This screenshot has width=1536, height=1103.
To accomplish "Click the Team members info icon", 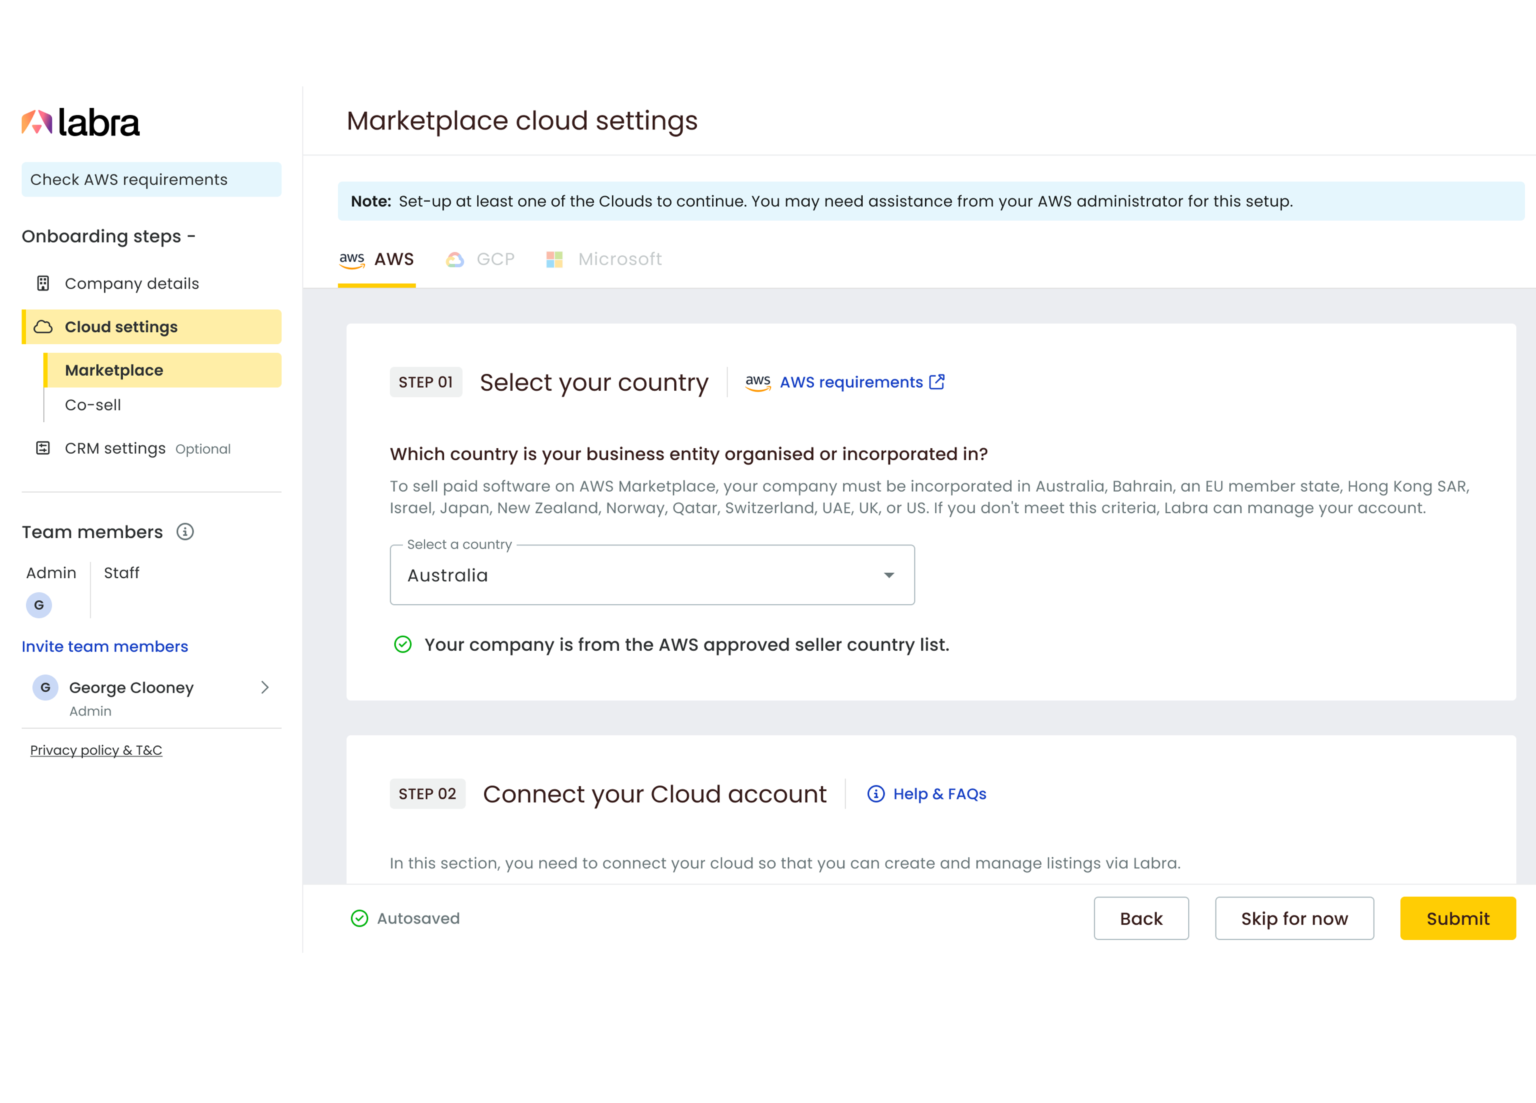I will 185,532.
